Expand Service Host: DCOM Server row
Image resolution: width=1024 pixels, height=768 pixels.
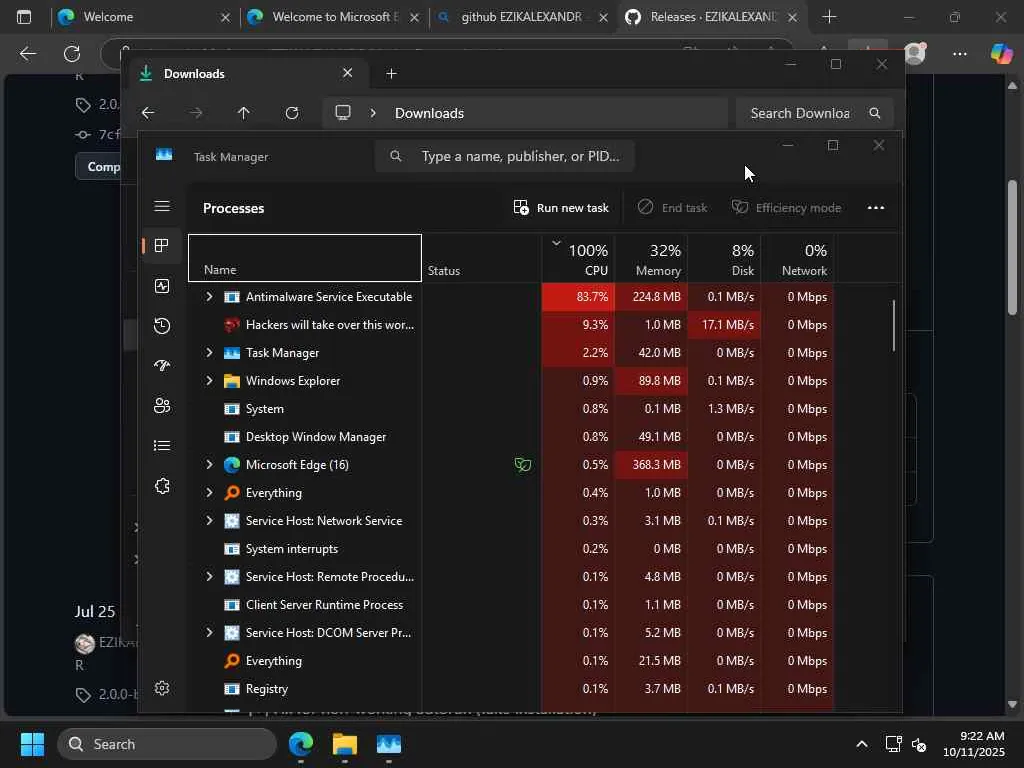(x=209, y=632)
